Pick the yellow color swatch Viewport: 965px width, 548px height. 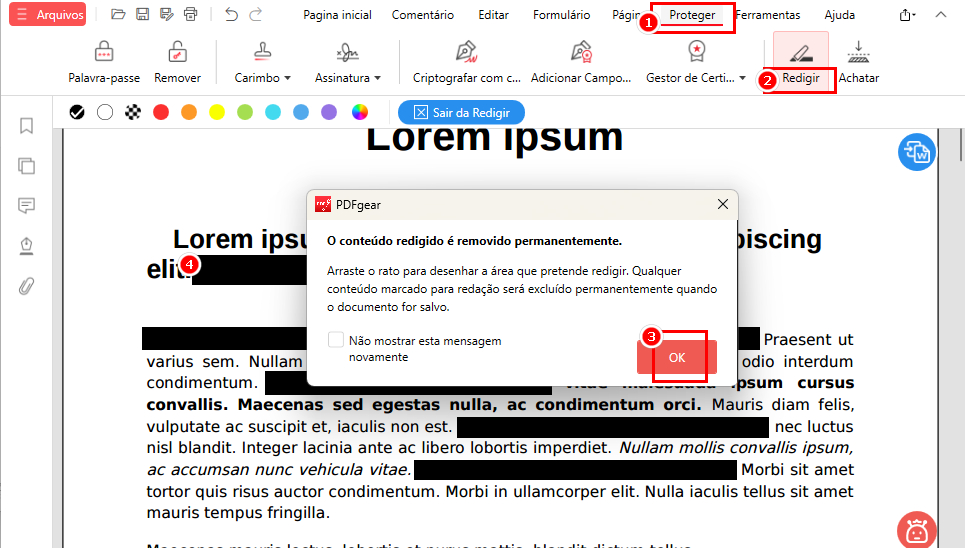point(217,112)
